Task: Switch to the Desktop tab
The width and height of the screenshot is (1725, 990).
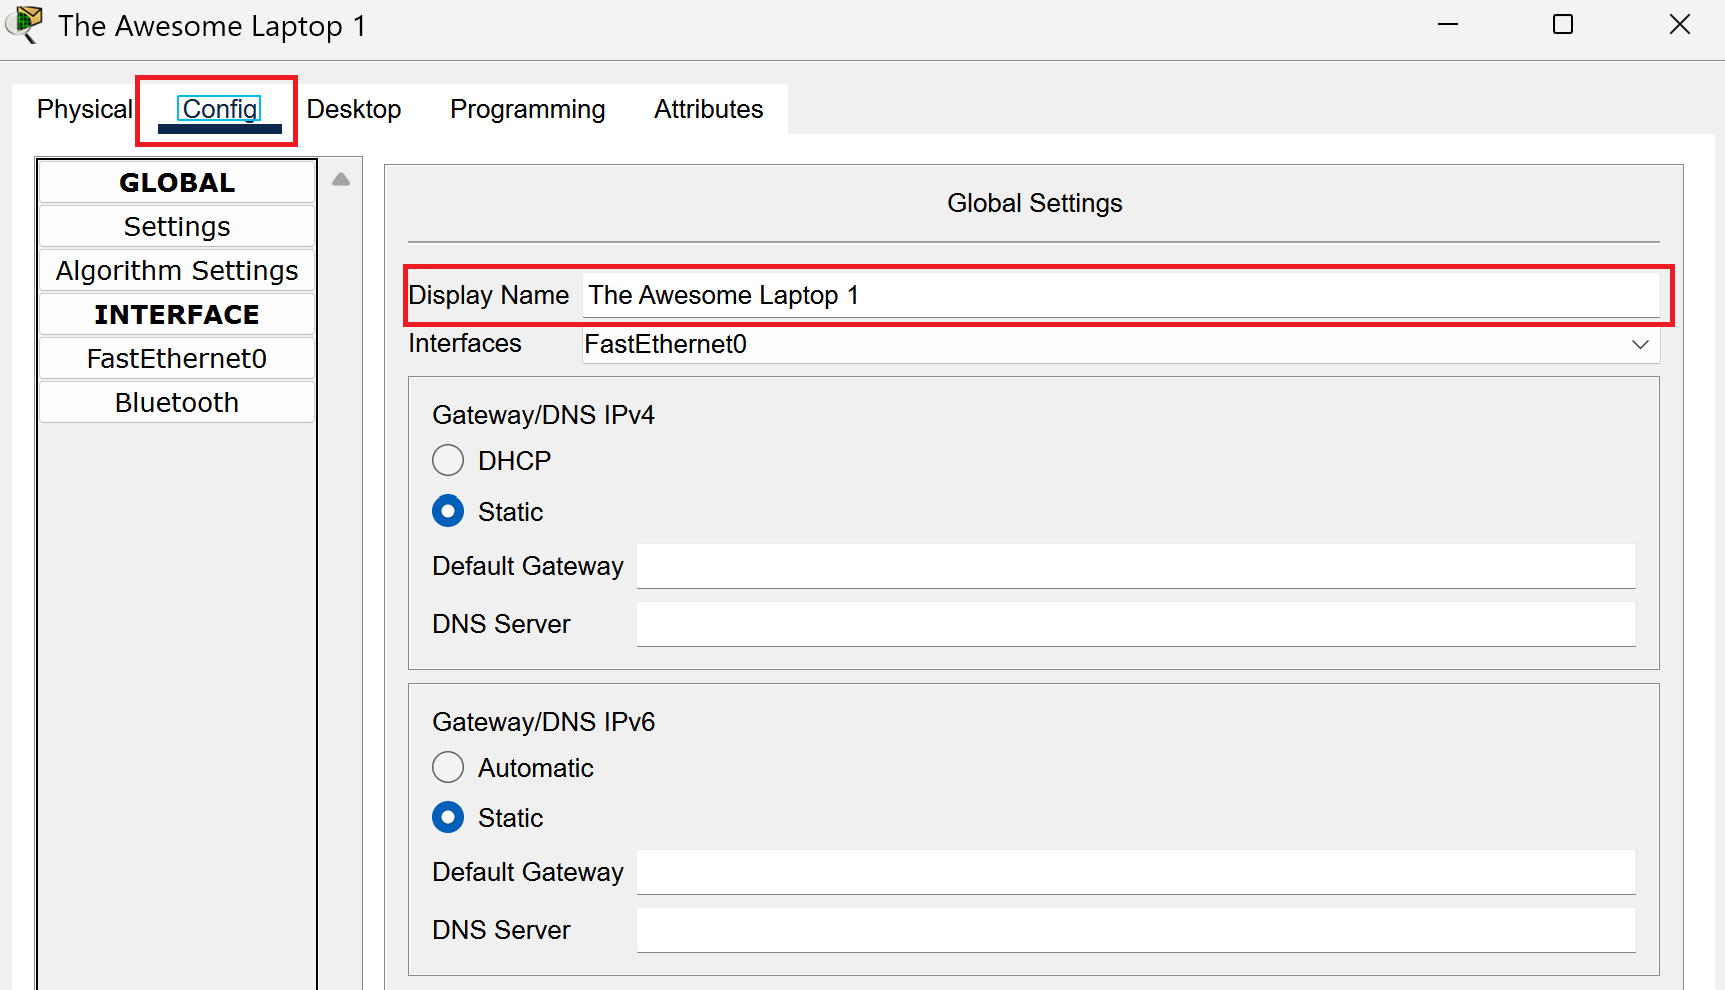Action: (354, 109)
